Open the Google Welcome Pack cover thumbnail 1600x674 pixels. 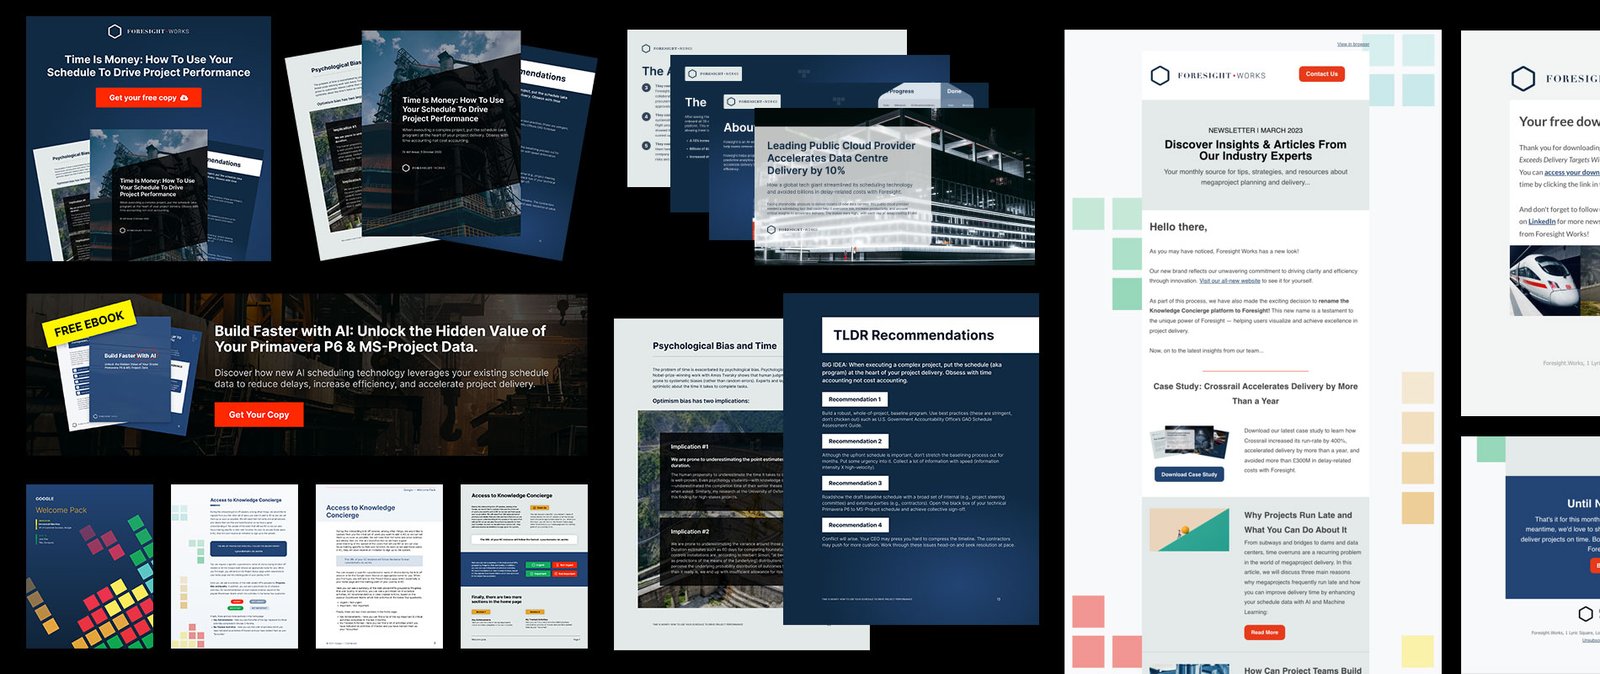tap(90, 567)
